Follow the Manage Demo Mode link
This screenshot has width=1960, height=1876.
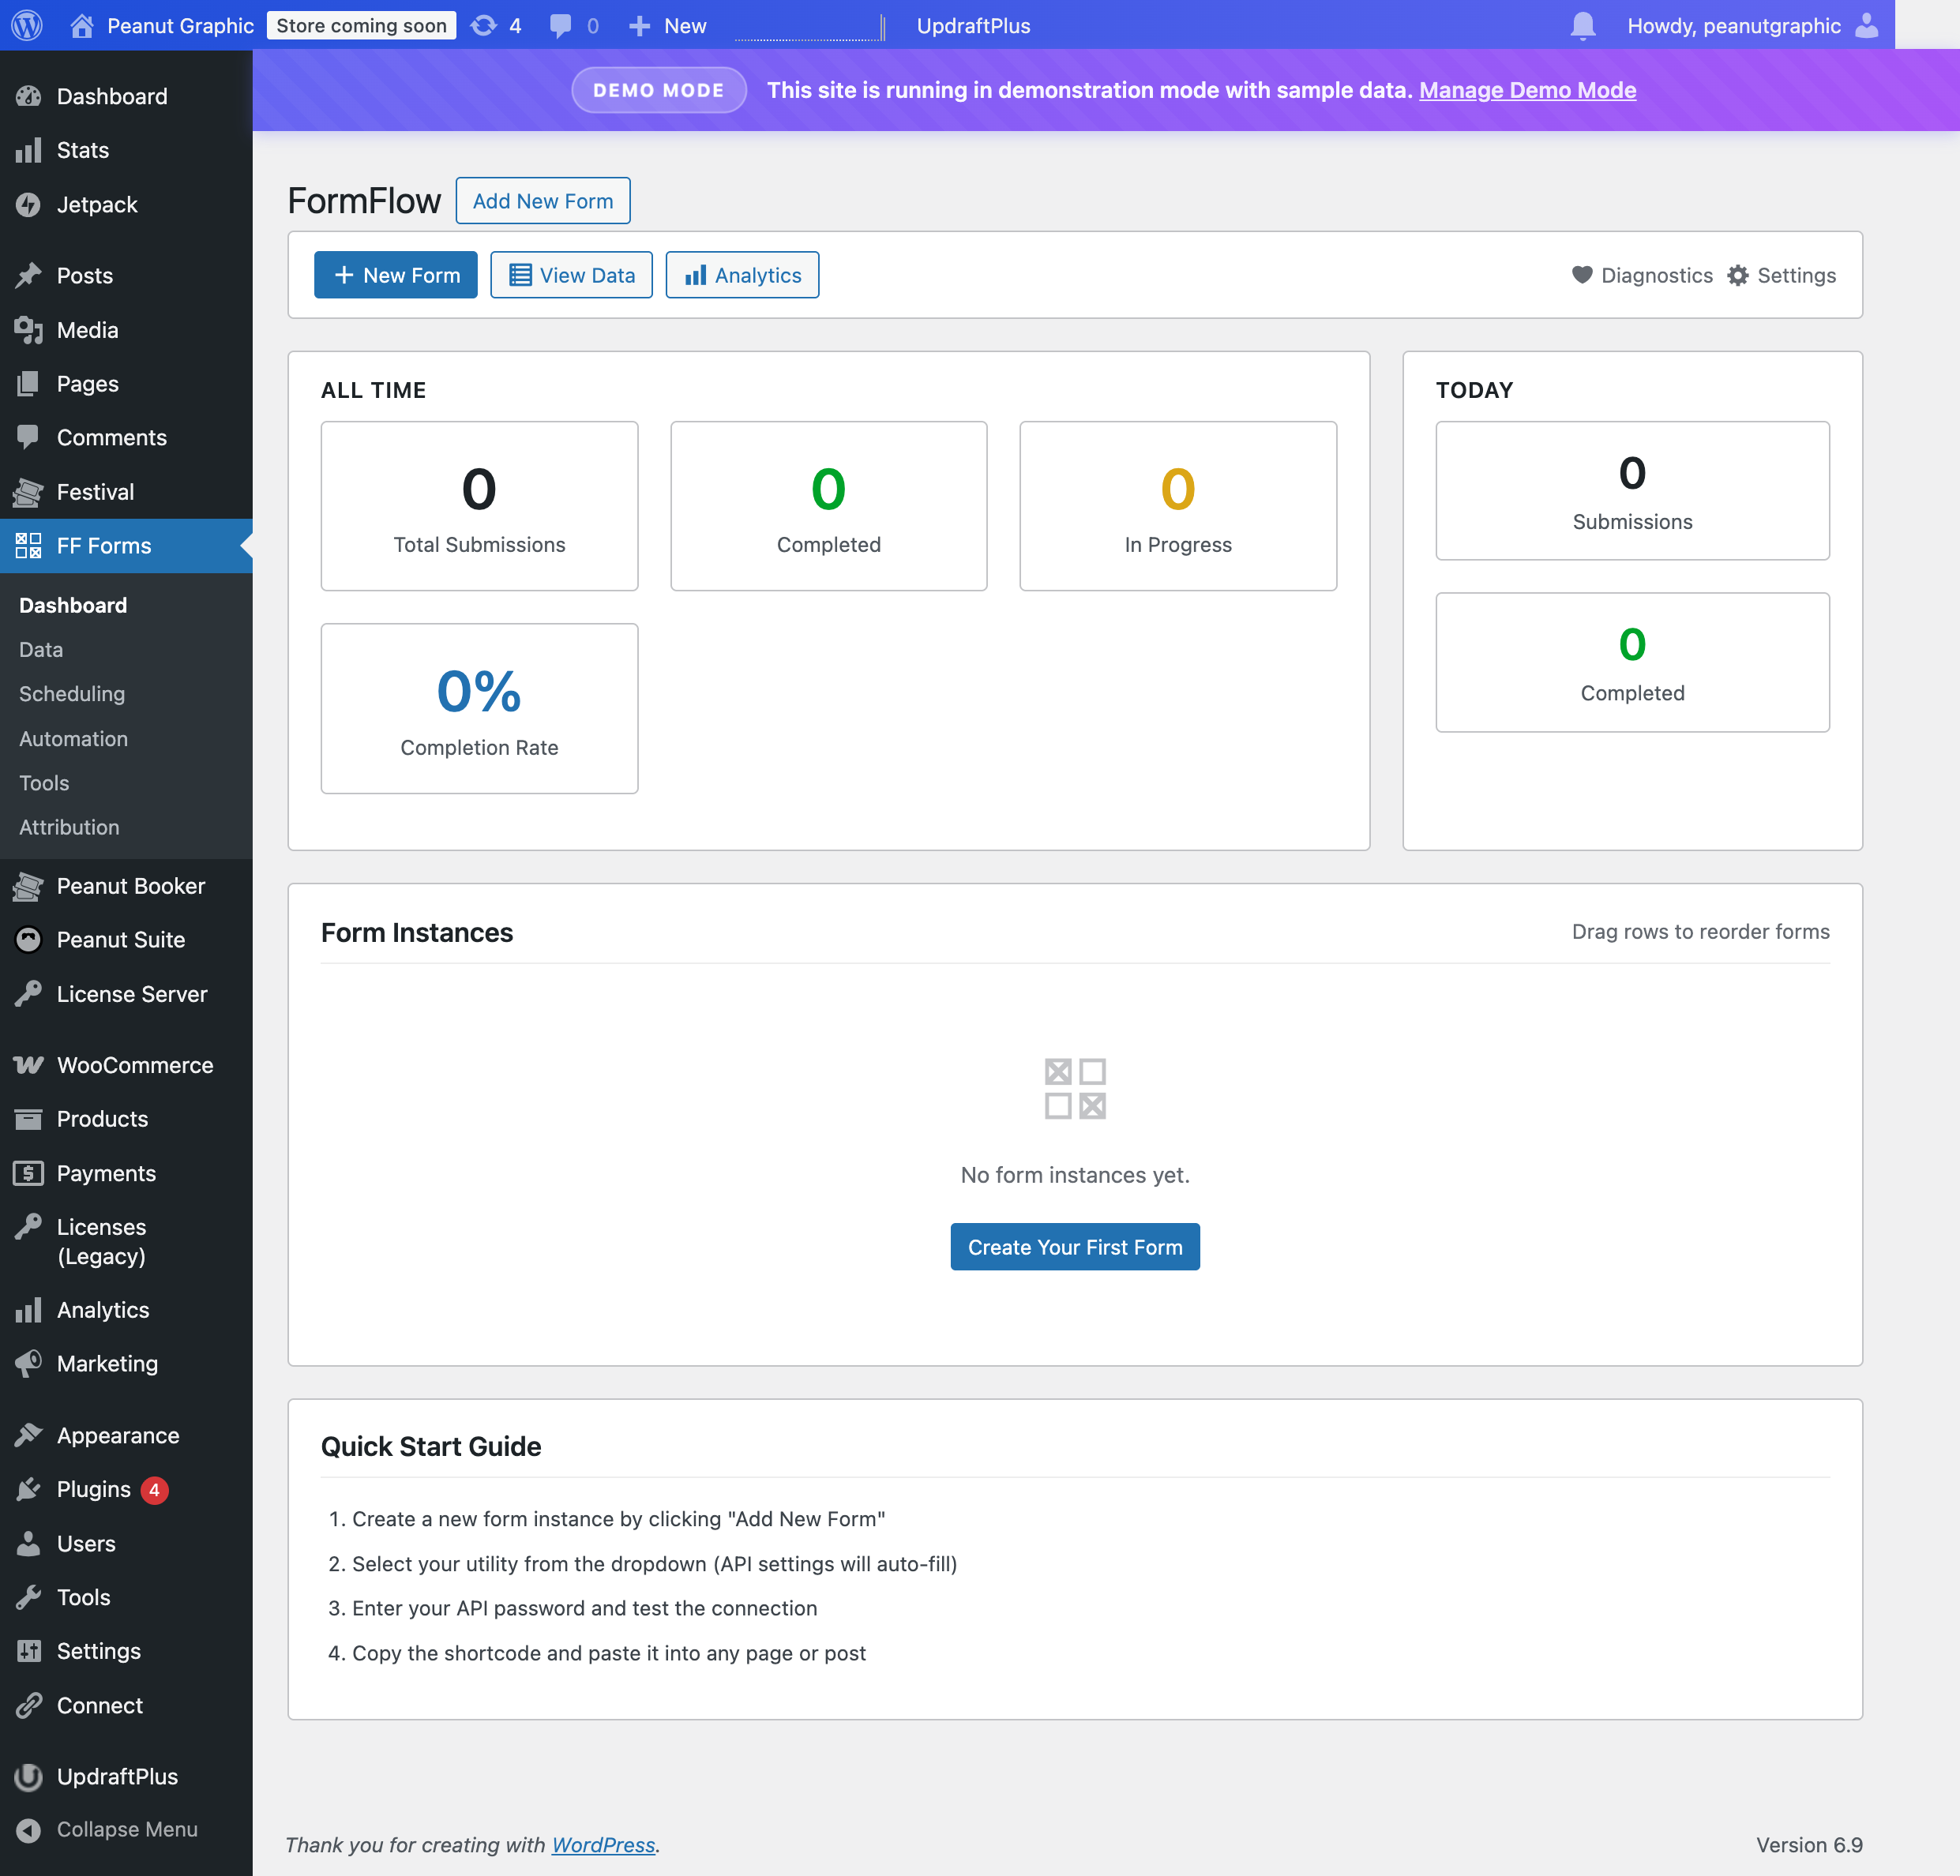(x=1527, y=90)
